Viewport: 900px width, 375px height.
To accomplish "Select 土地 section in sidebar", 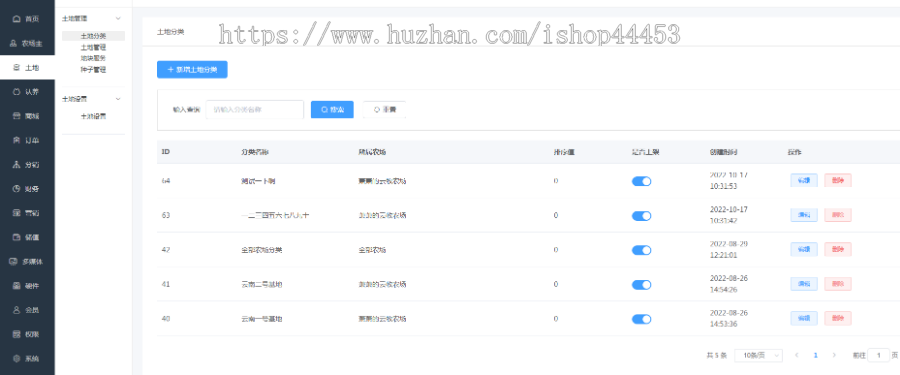I will coord(27,68).
